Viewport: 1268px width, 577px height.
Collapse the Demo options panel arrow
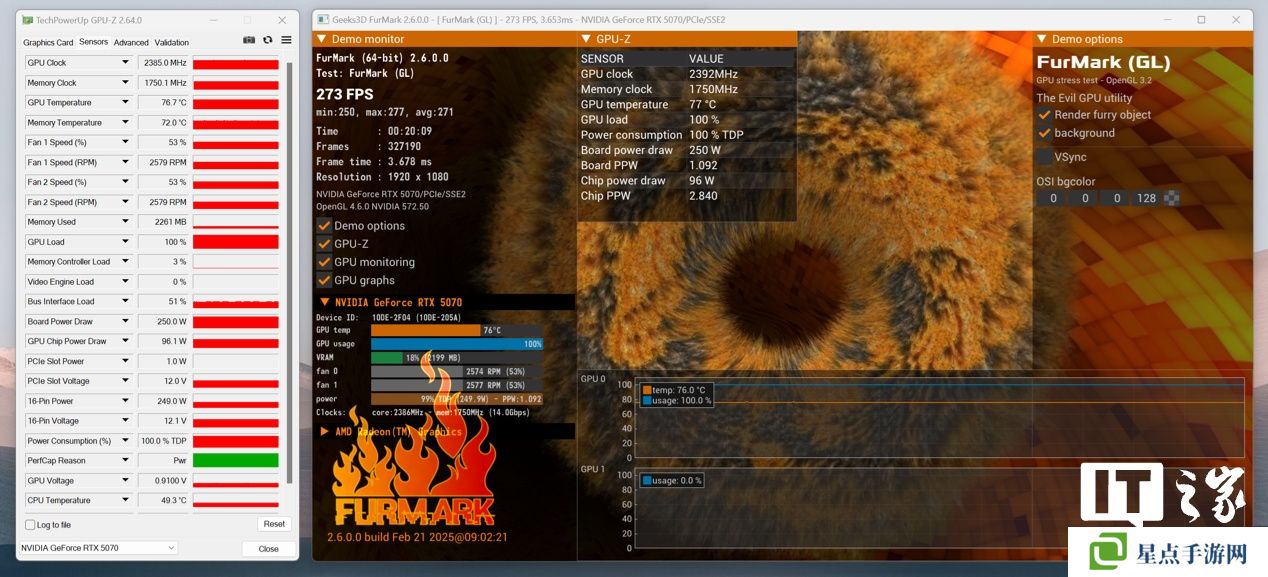click(1041, 39)
